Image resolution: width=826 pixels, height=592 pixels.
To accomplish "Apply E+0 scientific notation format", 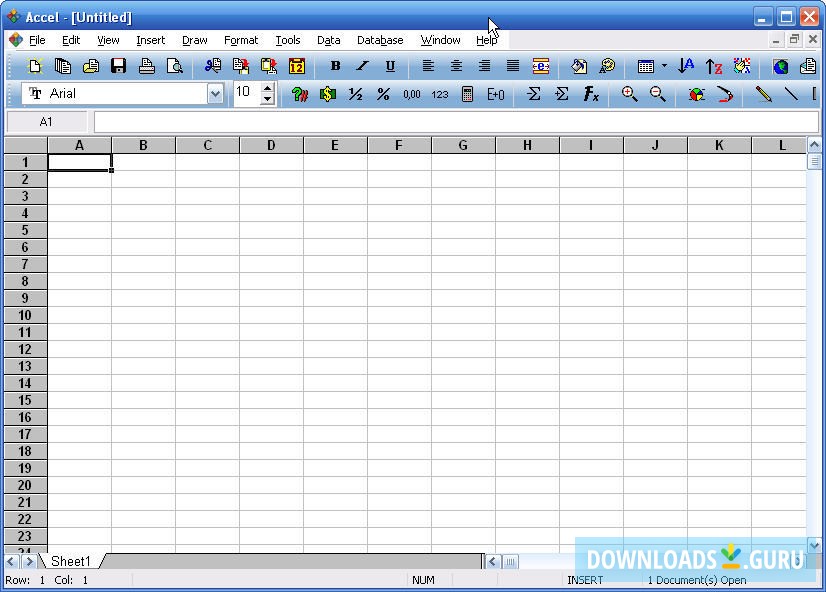I will point(496,94).
